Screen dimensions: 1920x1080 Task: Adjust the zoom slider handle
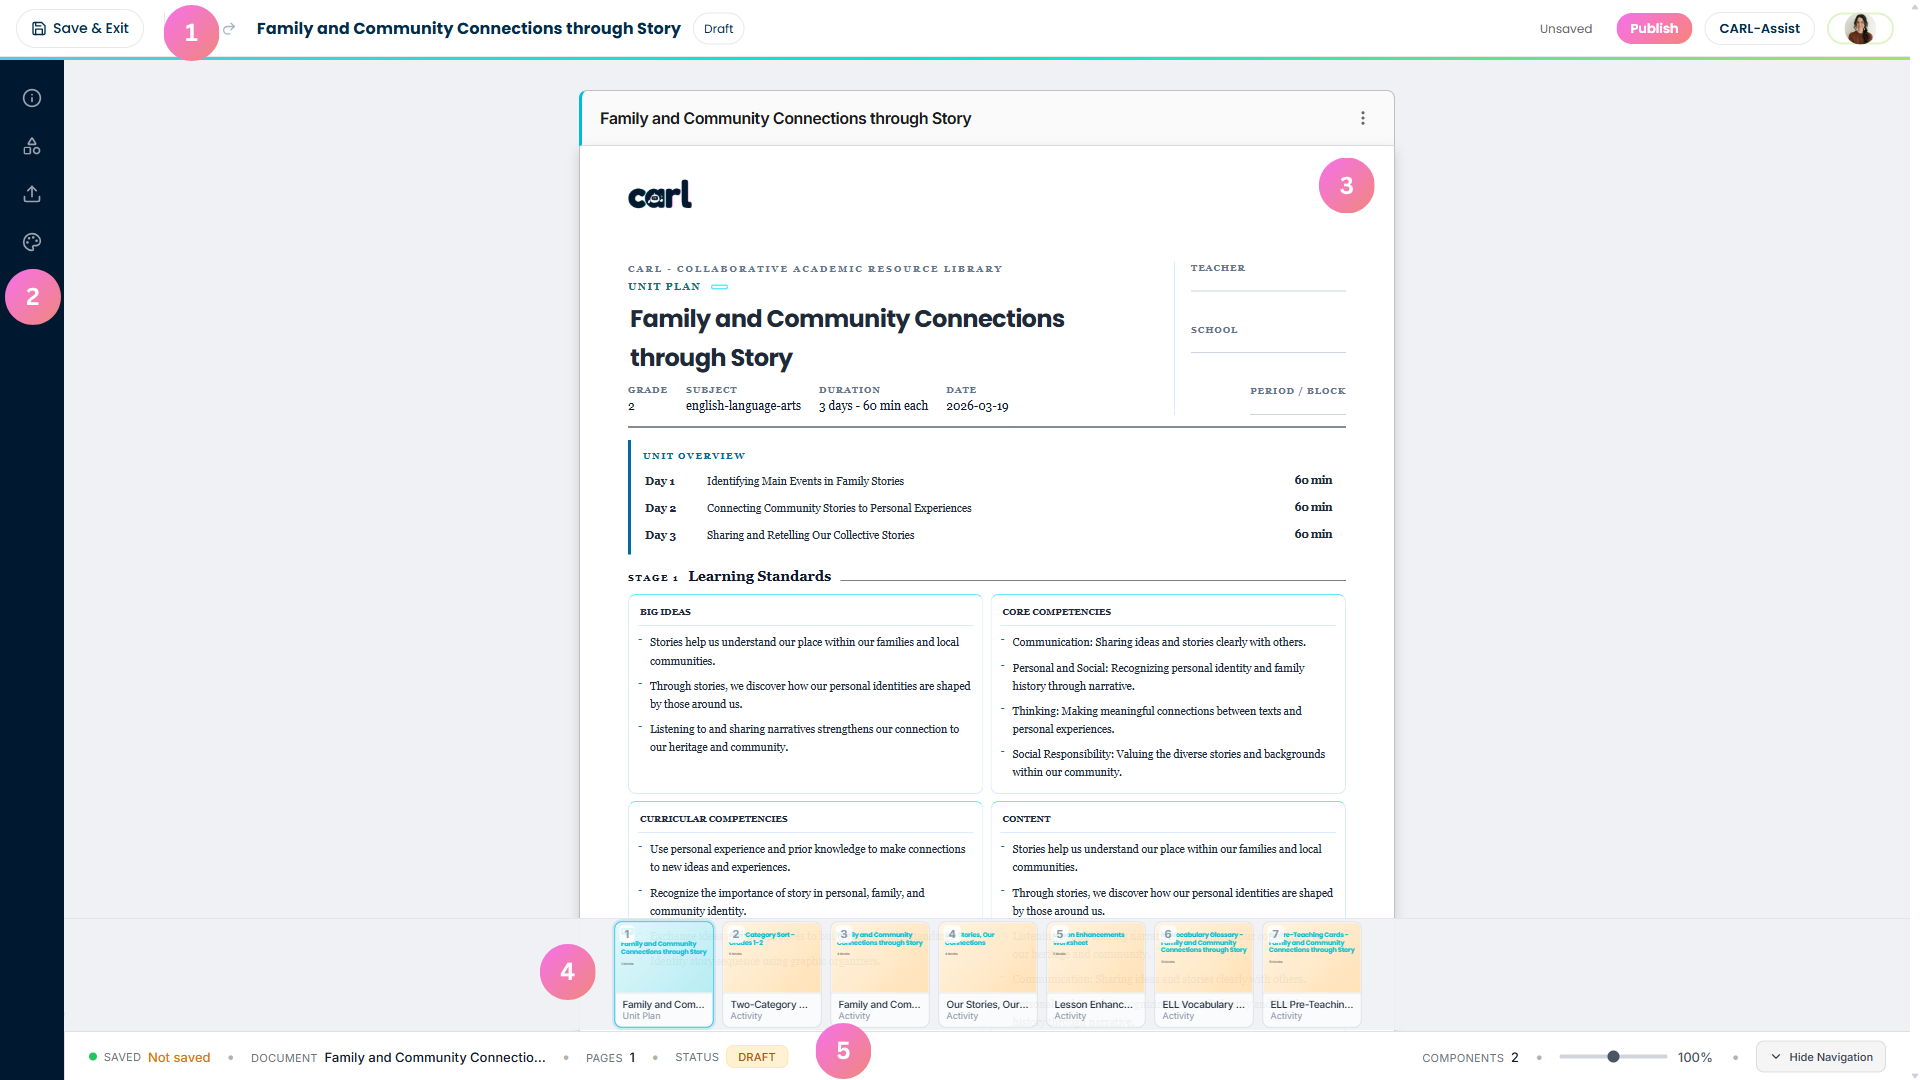[1613, 1057]
